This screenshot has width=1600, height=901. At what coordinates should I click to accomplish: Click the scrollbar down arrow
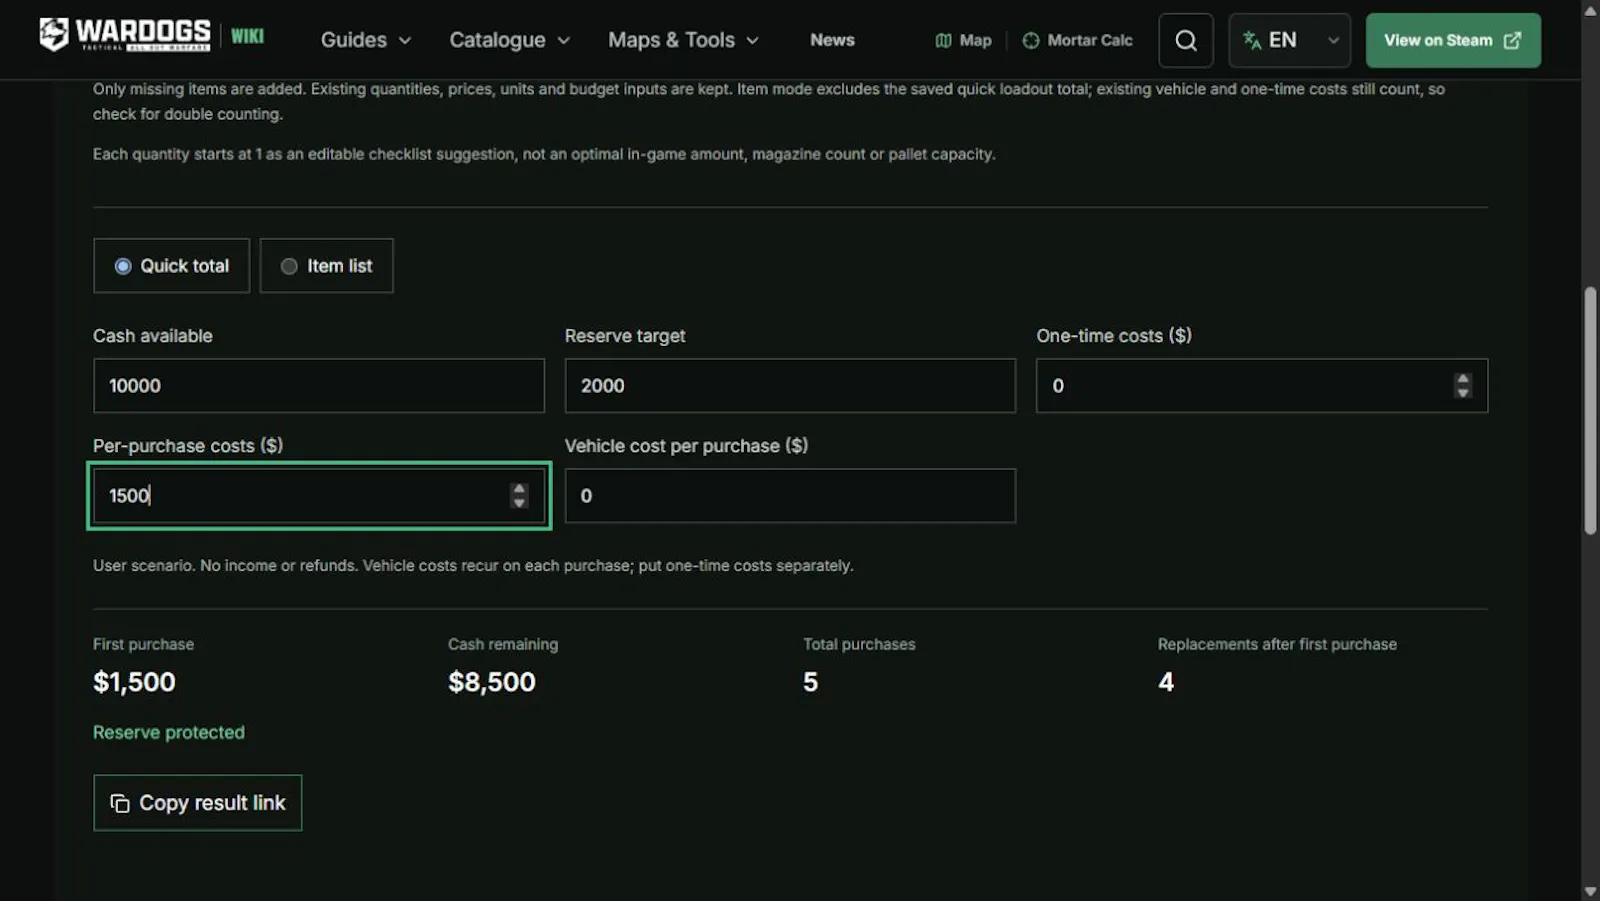[x=1590, y=891]
